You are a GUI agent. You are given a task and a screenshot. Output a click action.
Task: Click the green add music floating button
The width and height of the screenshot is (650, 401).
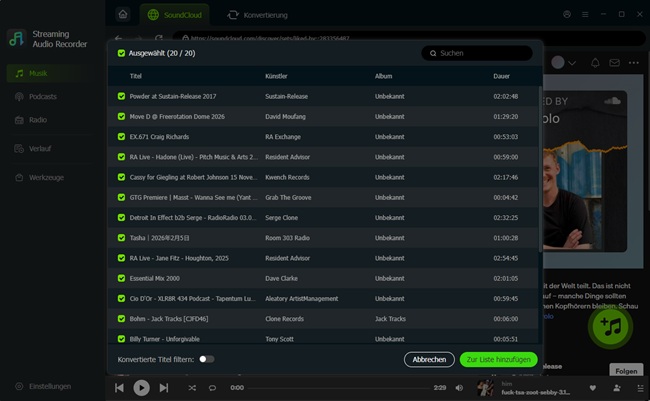click(611, 327)
